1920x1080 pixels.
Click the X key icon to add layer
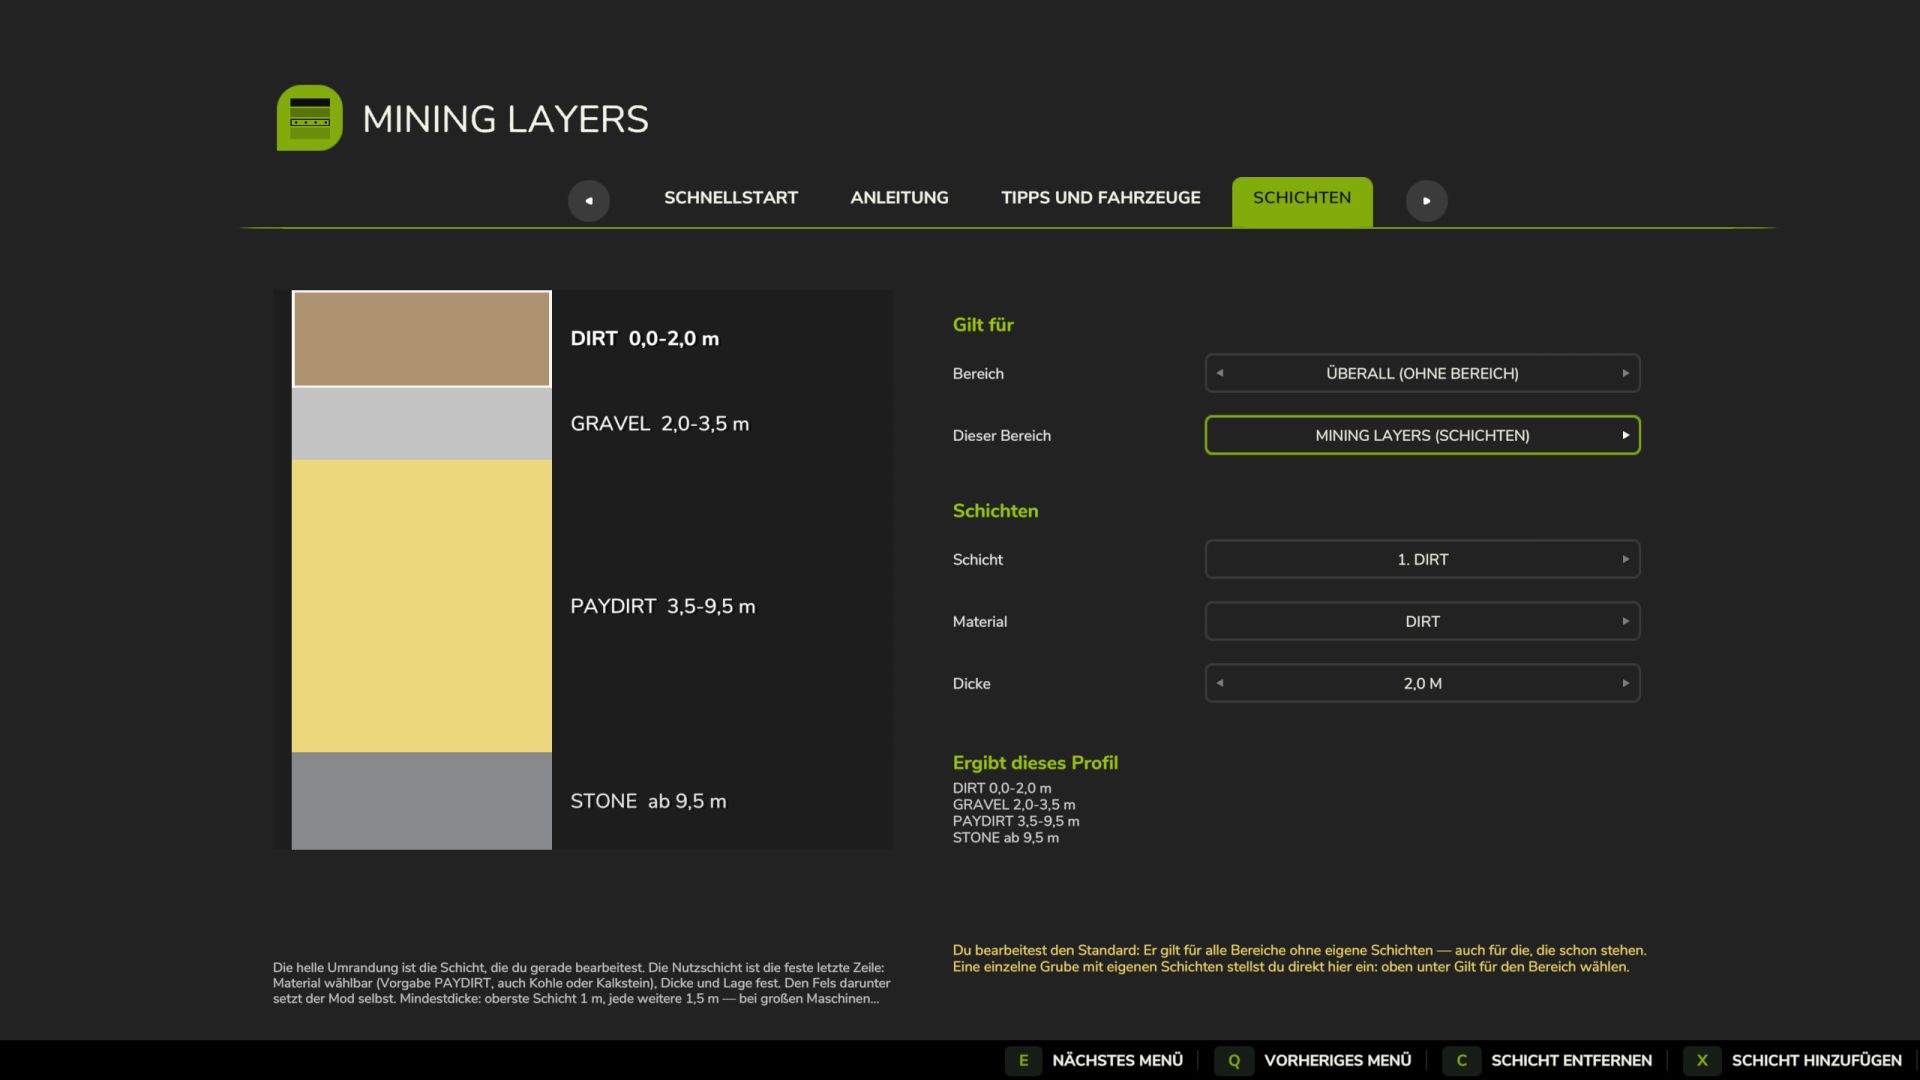pos(1702,1061)
